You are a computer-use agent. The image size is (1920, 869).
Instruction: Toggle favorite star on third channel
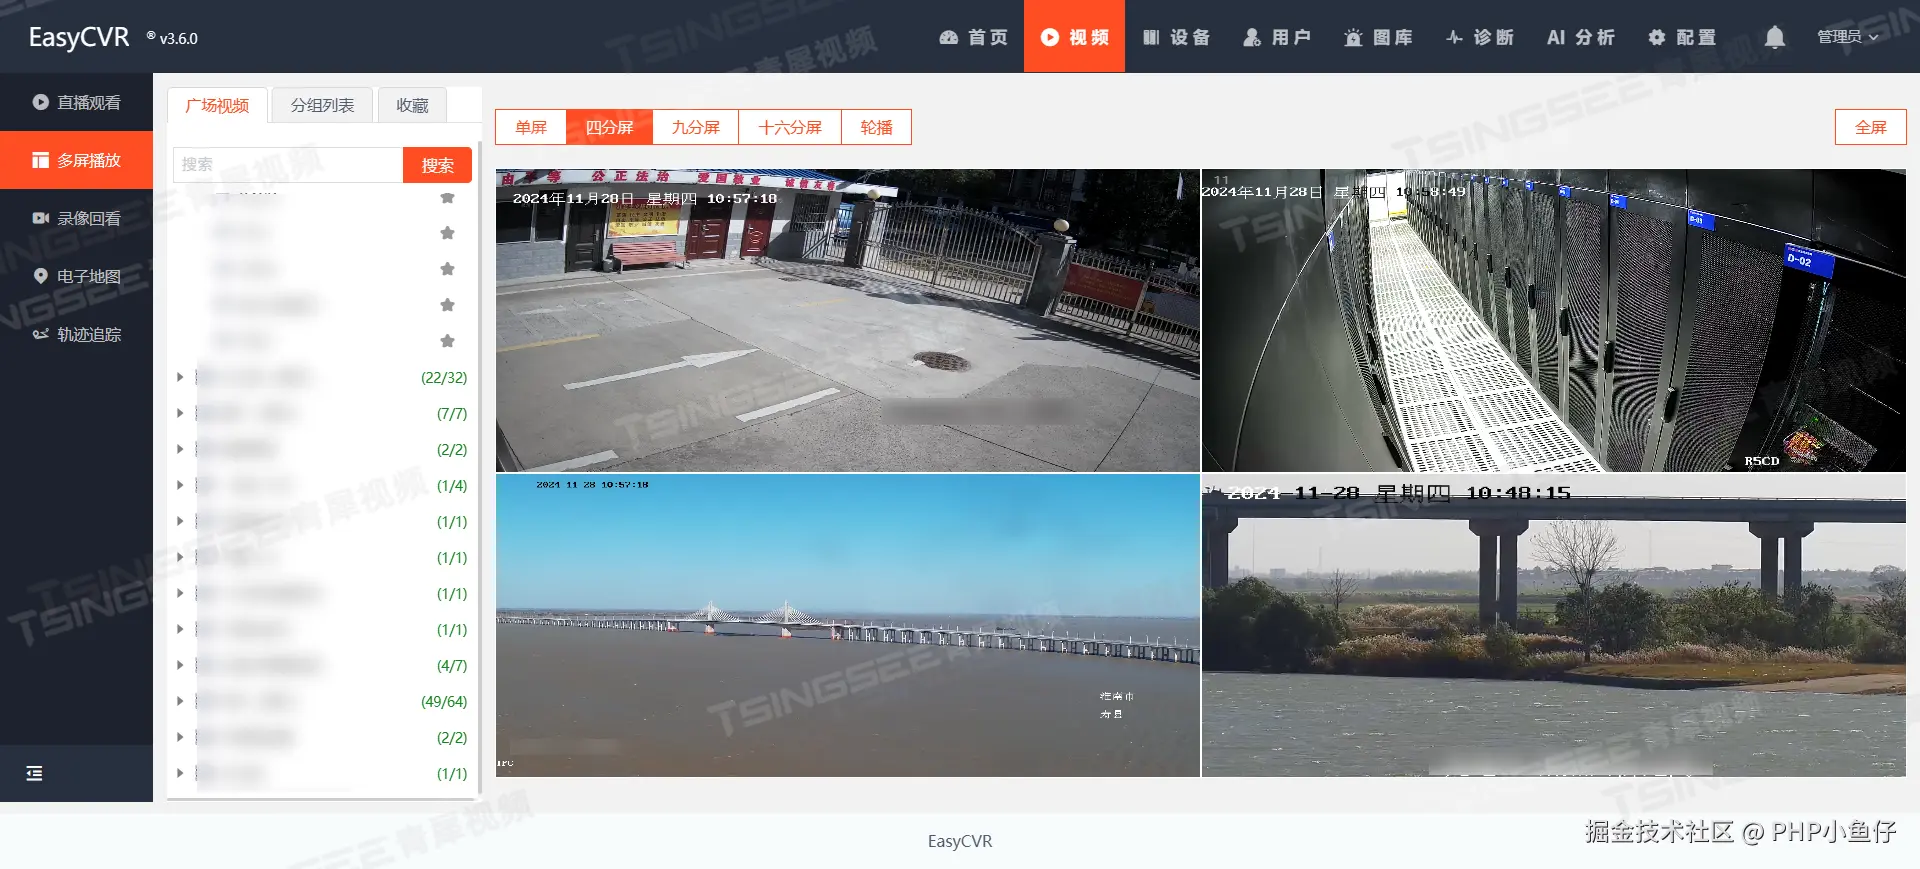pos(447,269)
